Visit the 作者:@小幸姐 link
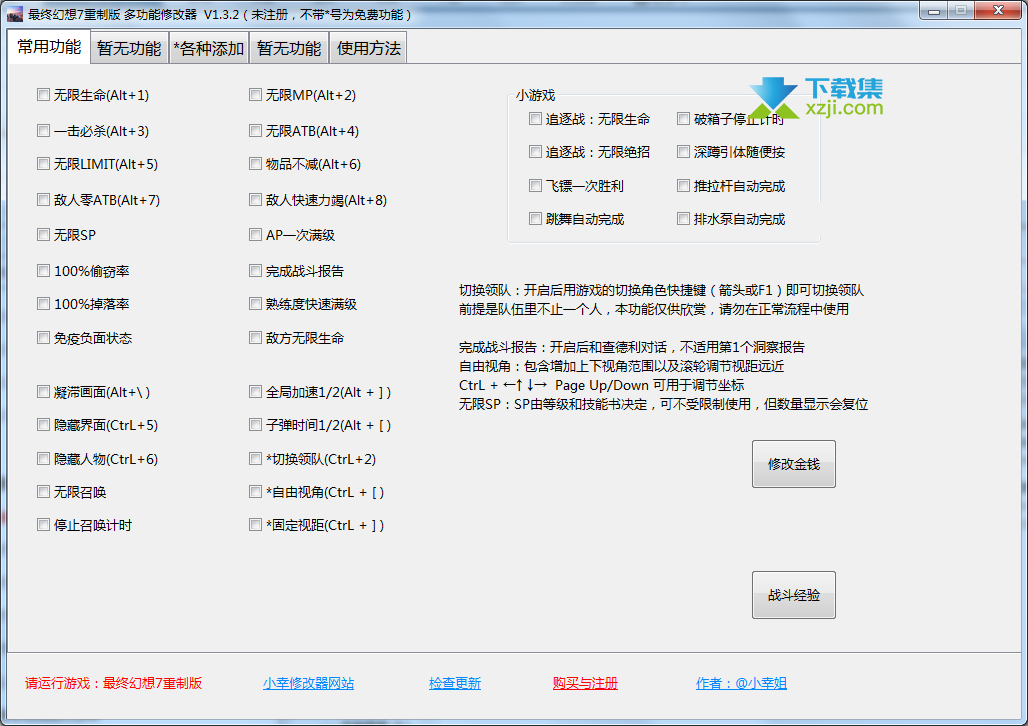Screen dimensions: 1028x726 coord(741,683)
